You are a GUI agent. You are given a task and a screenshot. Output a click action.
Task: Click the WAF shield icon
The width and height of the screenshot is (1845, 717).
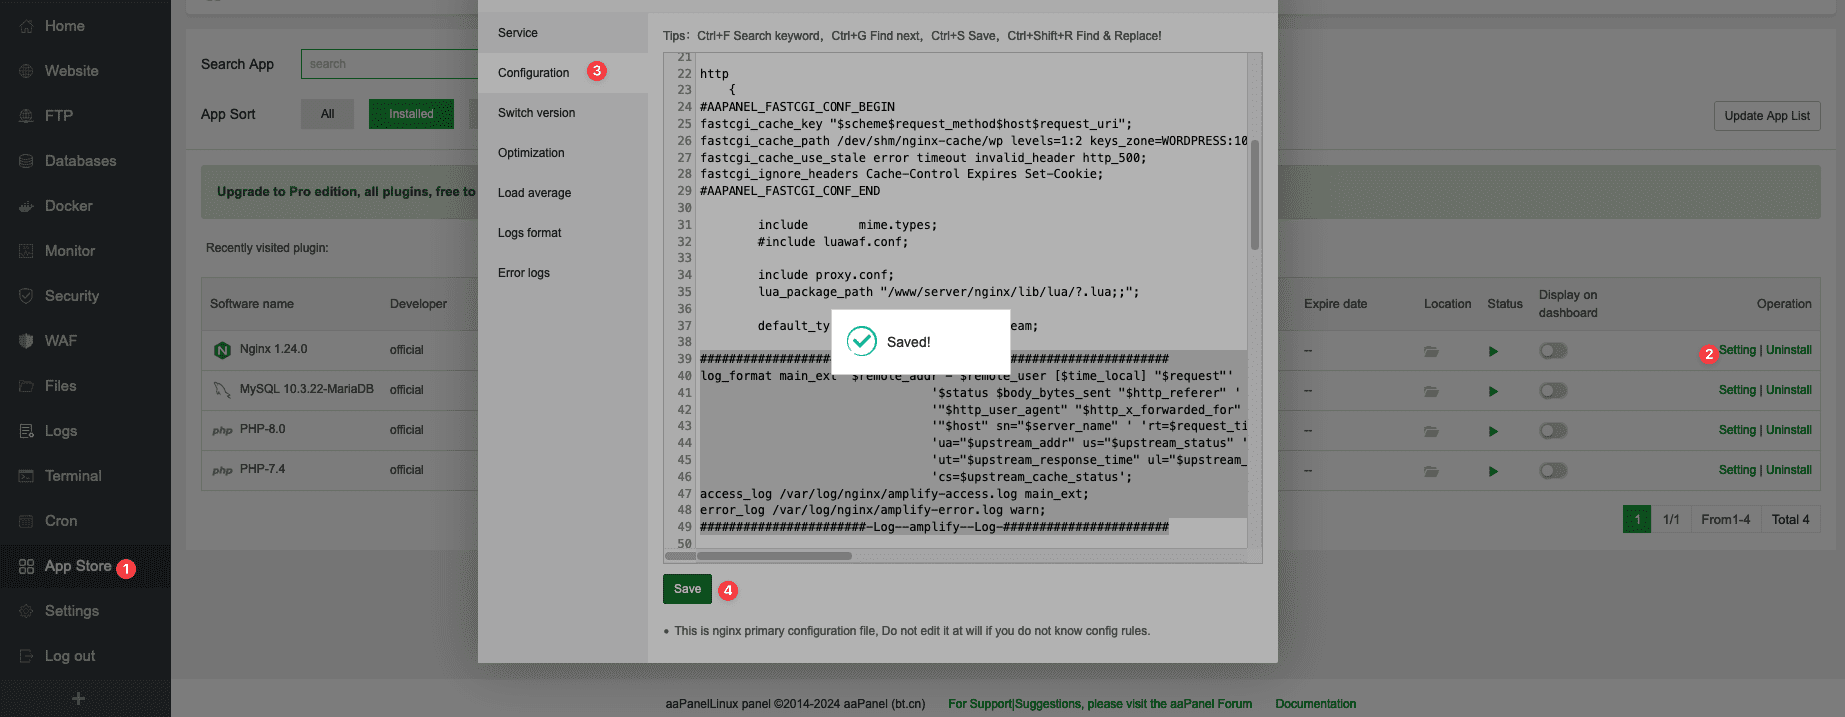coord(27,341)
